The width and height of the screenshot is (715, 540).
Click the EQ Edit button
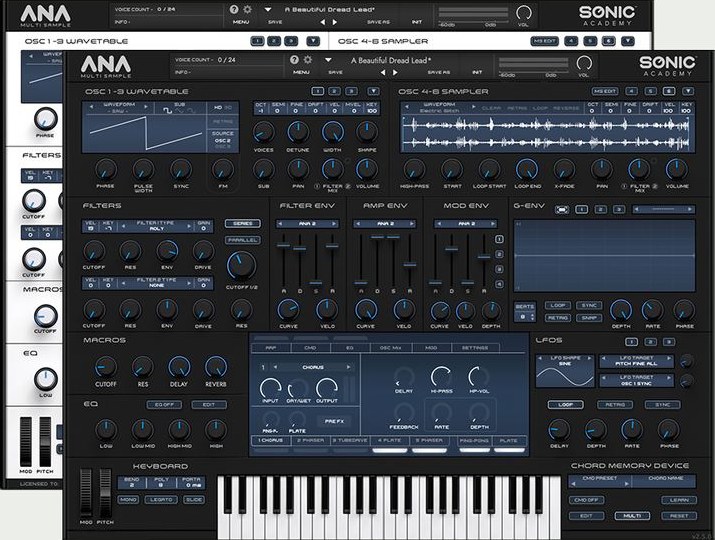point(209,405)
